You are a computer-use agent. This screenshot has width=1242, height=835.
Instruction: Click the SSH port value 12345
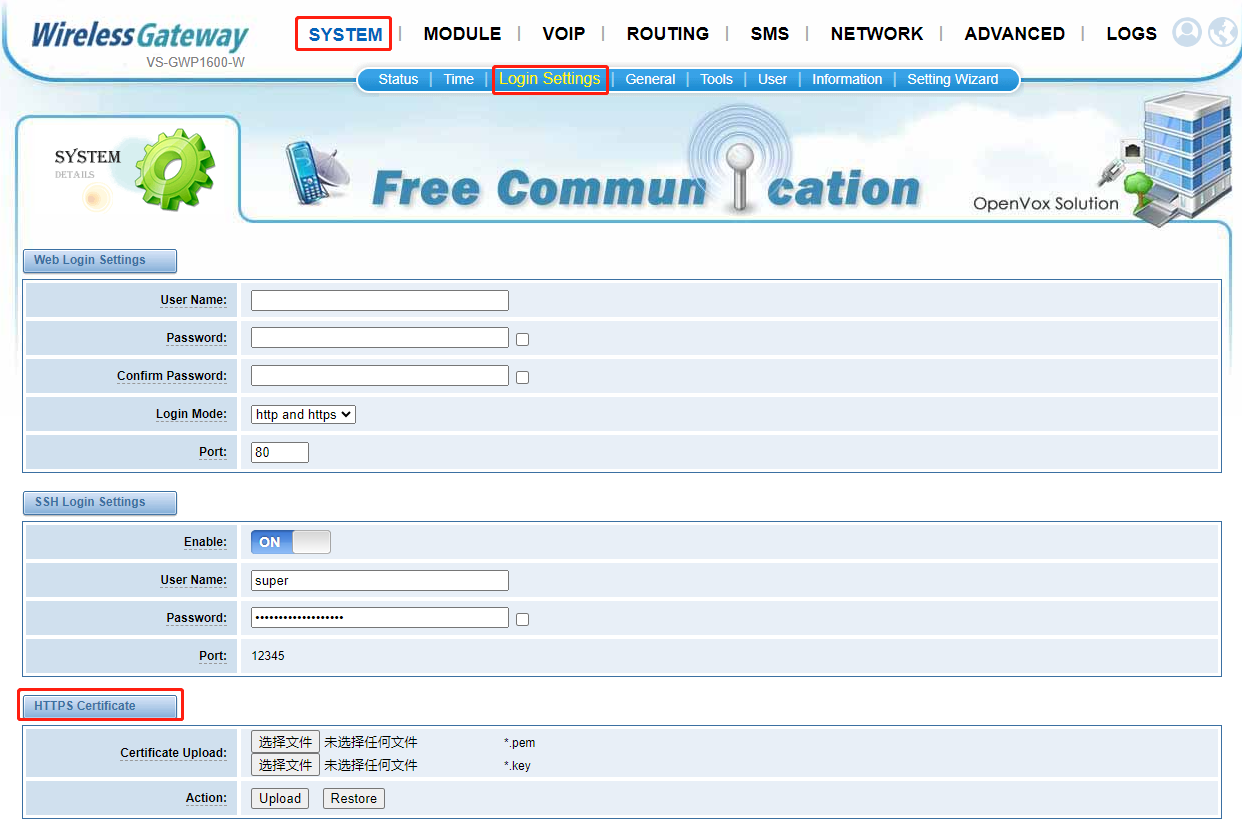tap(268, 656)
